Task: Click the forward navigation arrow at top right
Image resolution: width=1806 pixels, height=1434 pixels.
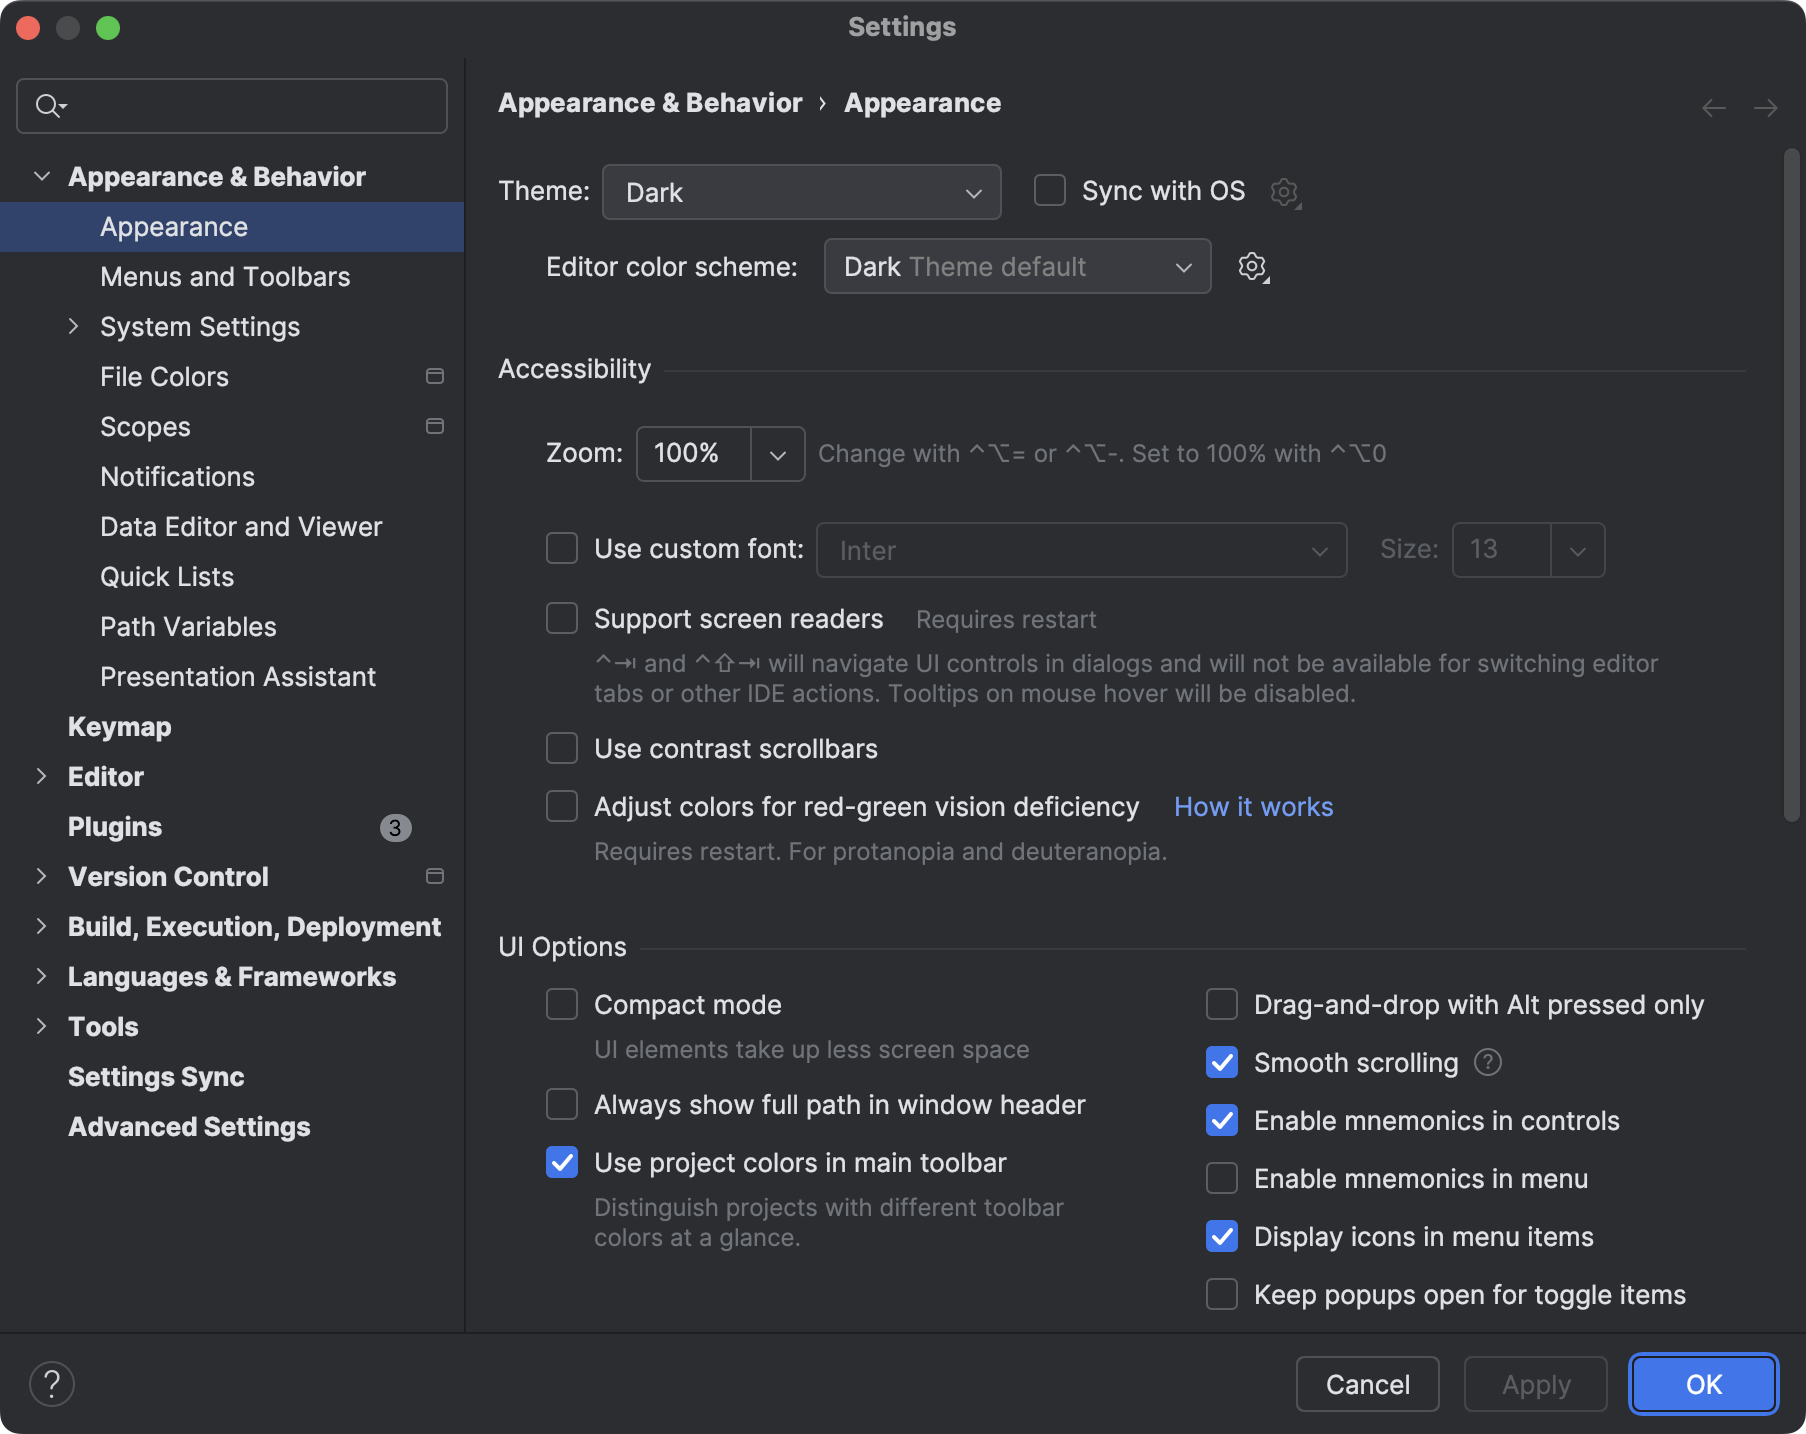Action: [x=1765, y=107]
